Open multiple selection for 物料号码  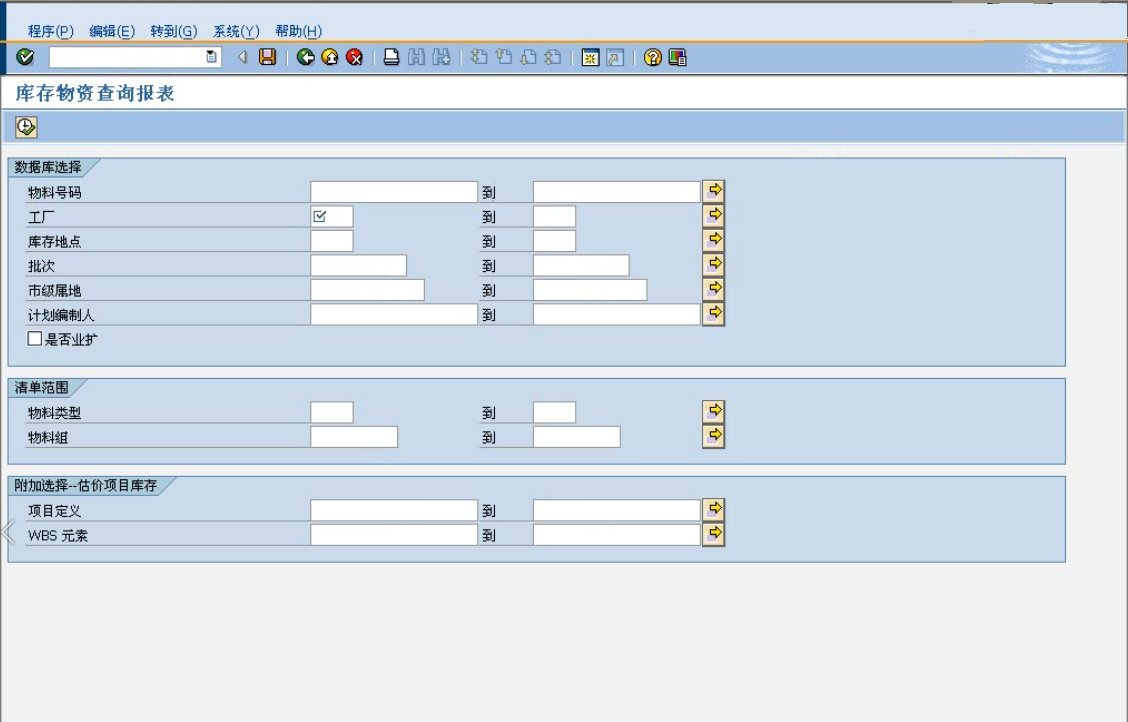713,191
